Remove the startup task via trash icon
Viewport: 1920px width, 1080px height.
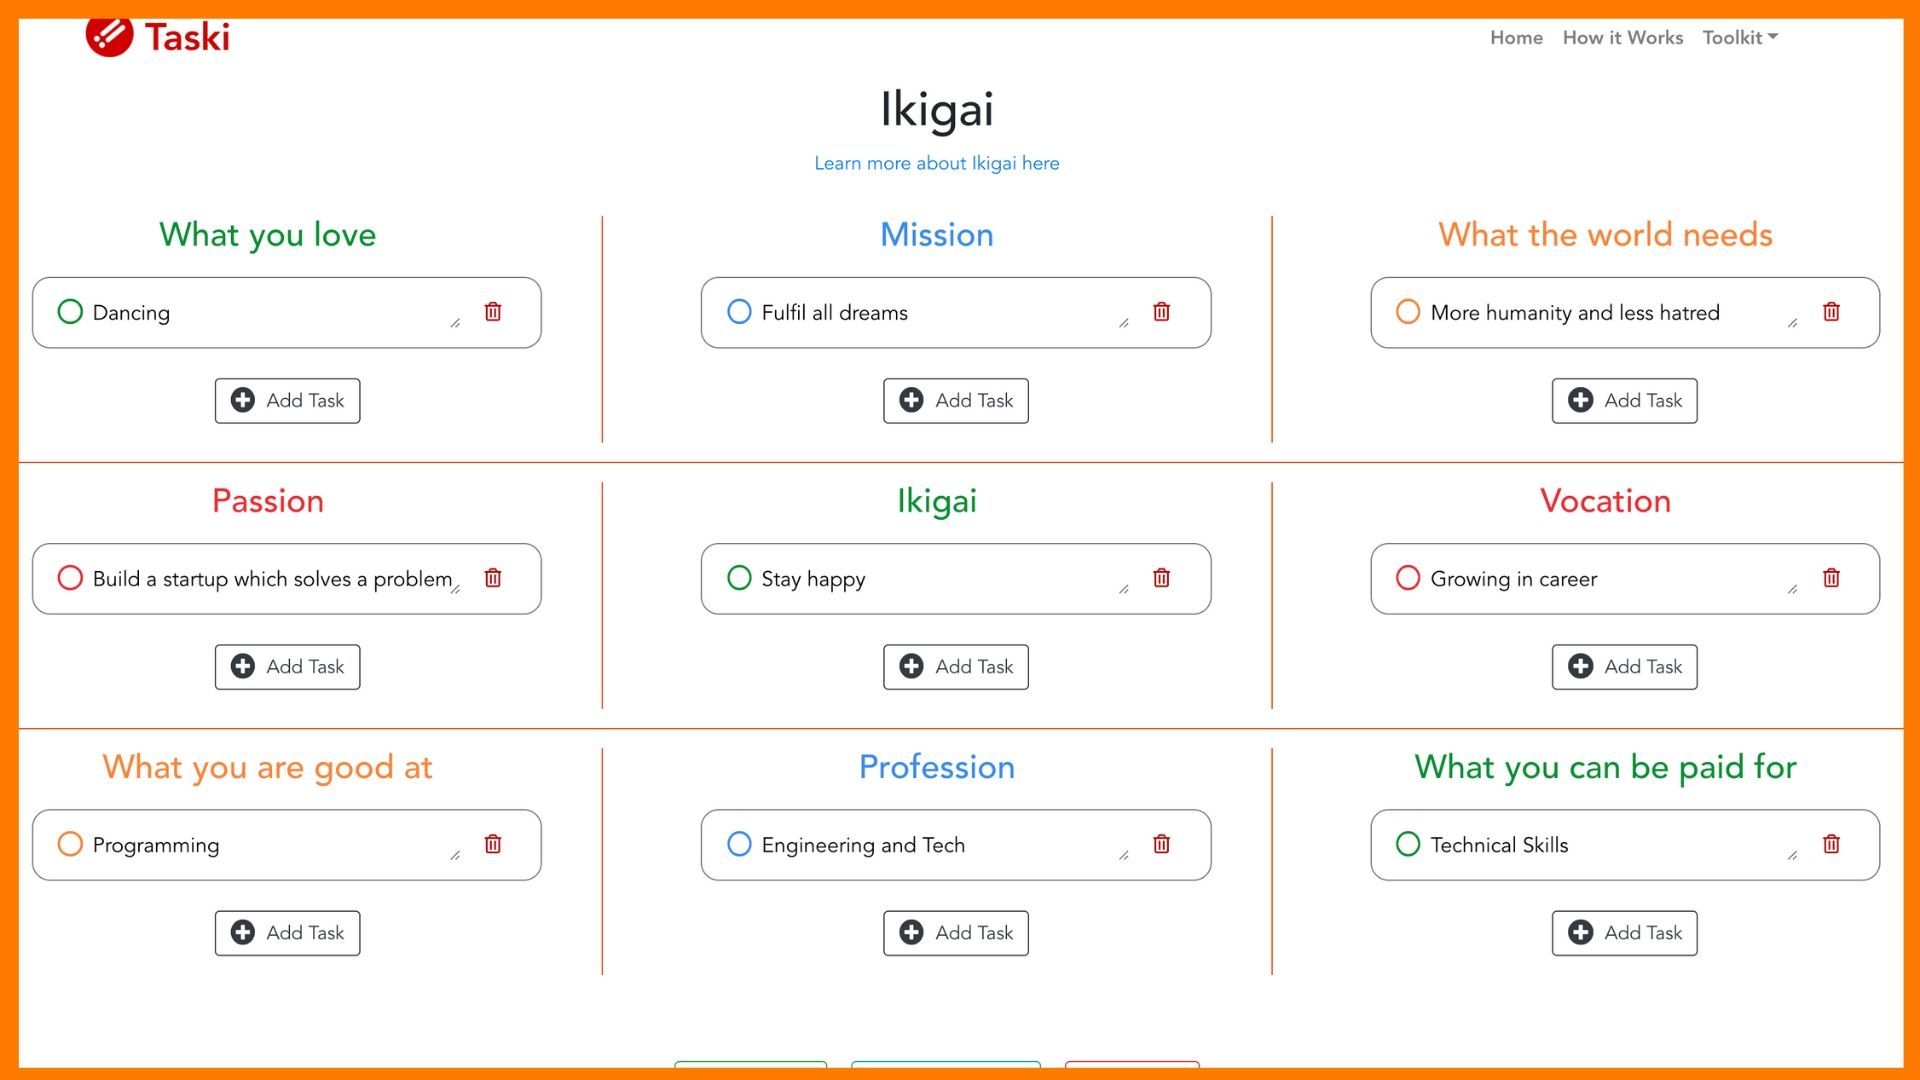(x=493, y=578)
